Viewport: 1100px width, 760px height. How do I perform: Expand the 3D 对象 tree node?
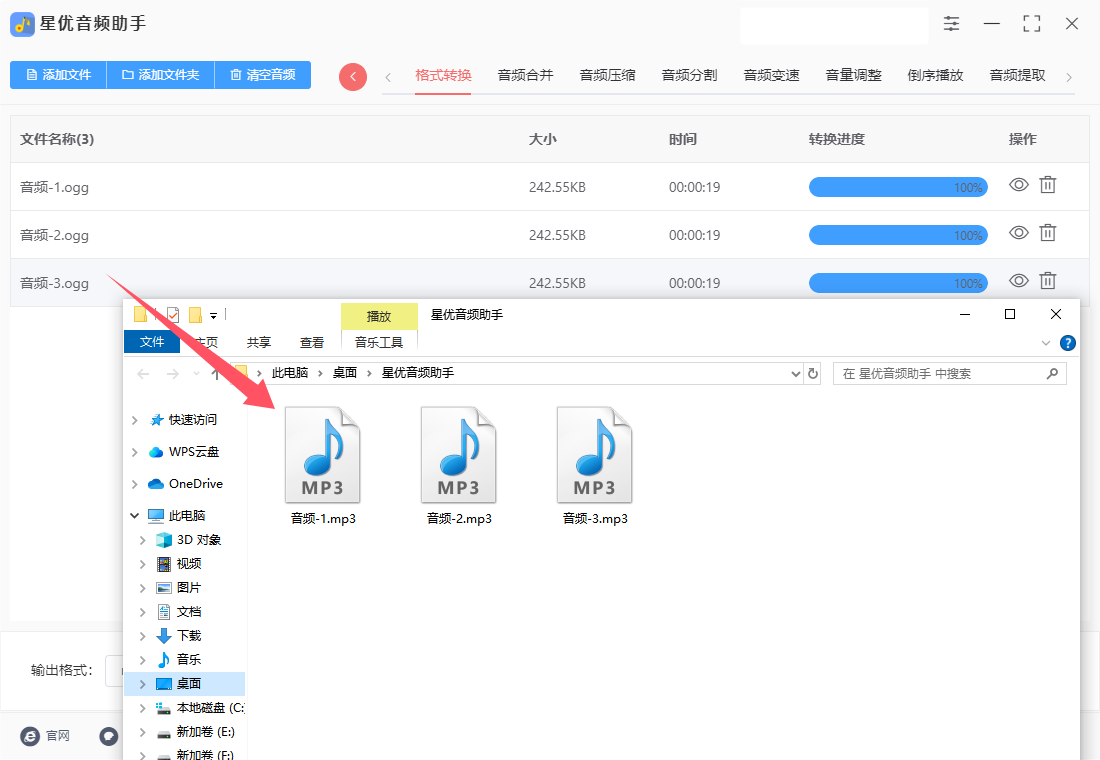click(142, 540)
